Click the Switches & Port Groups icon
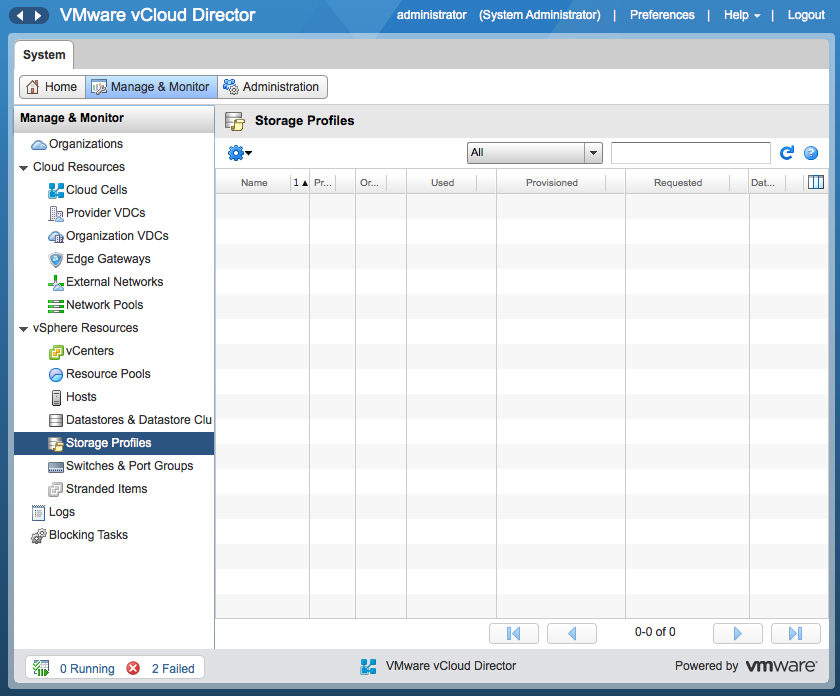This screenshot has height=696, width=840. point(56,467)
